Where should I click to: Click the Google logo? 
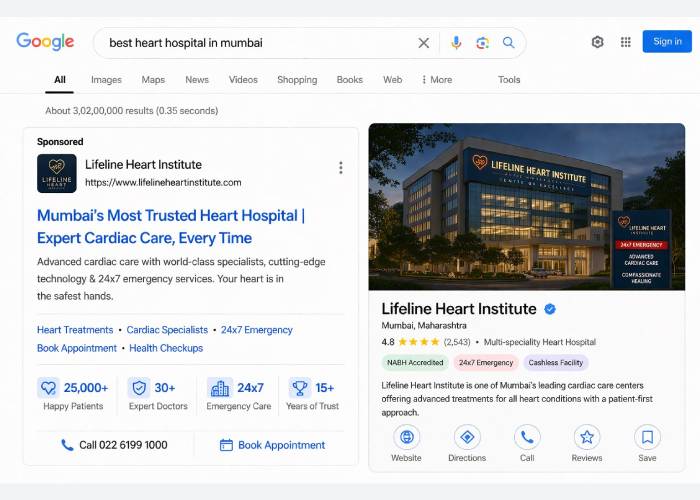45,42
